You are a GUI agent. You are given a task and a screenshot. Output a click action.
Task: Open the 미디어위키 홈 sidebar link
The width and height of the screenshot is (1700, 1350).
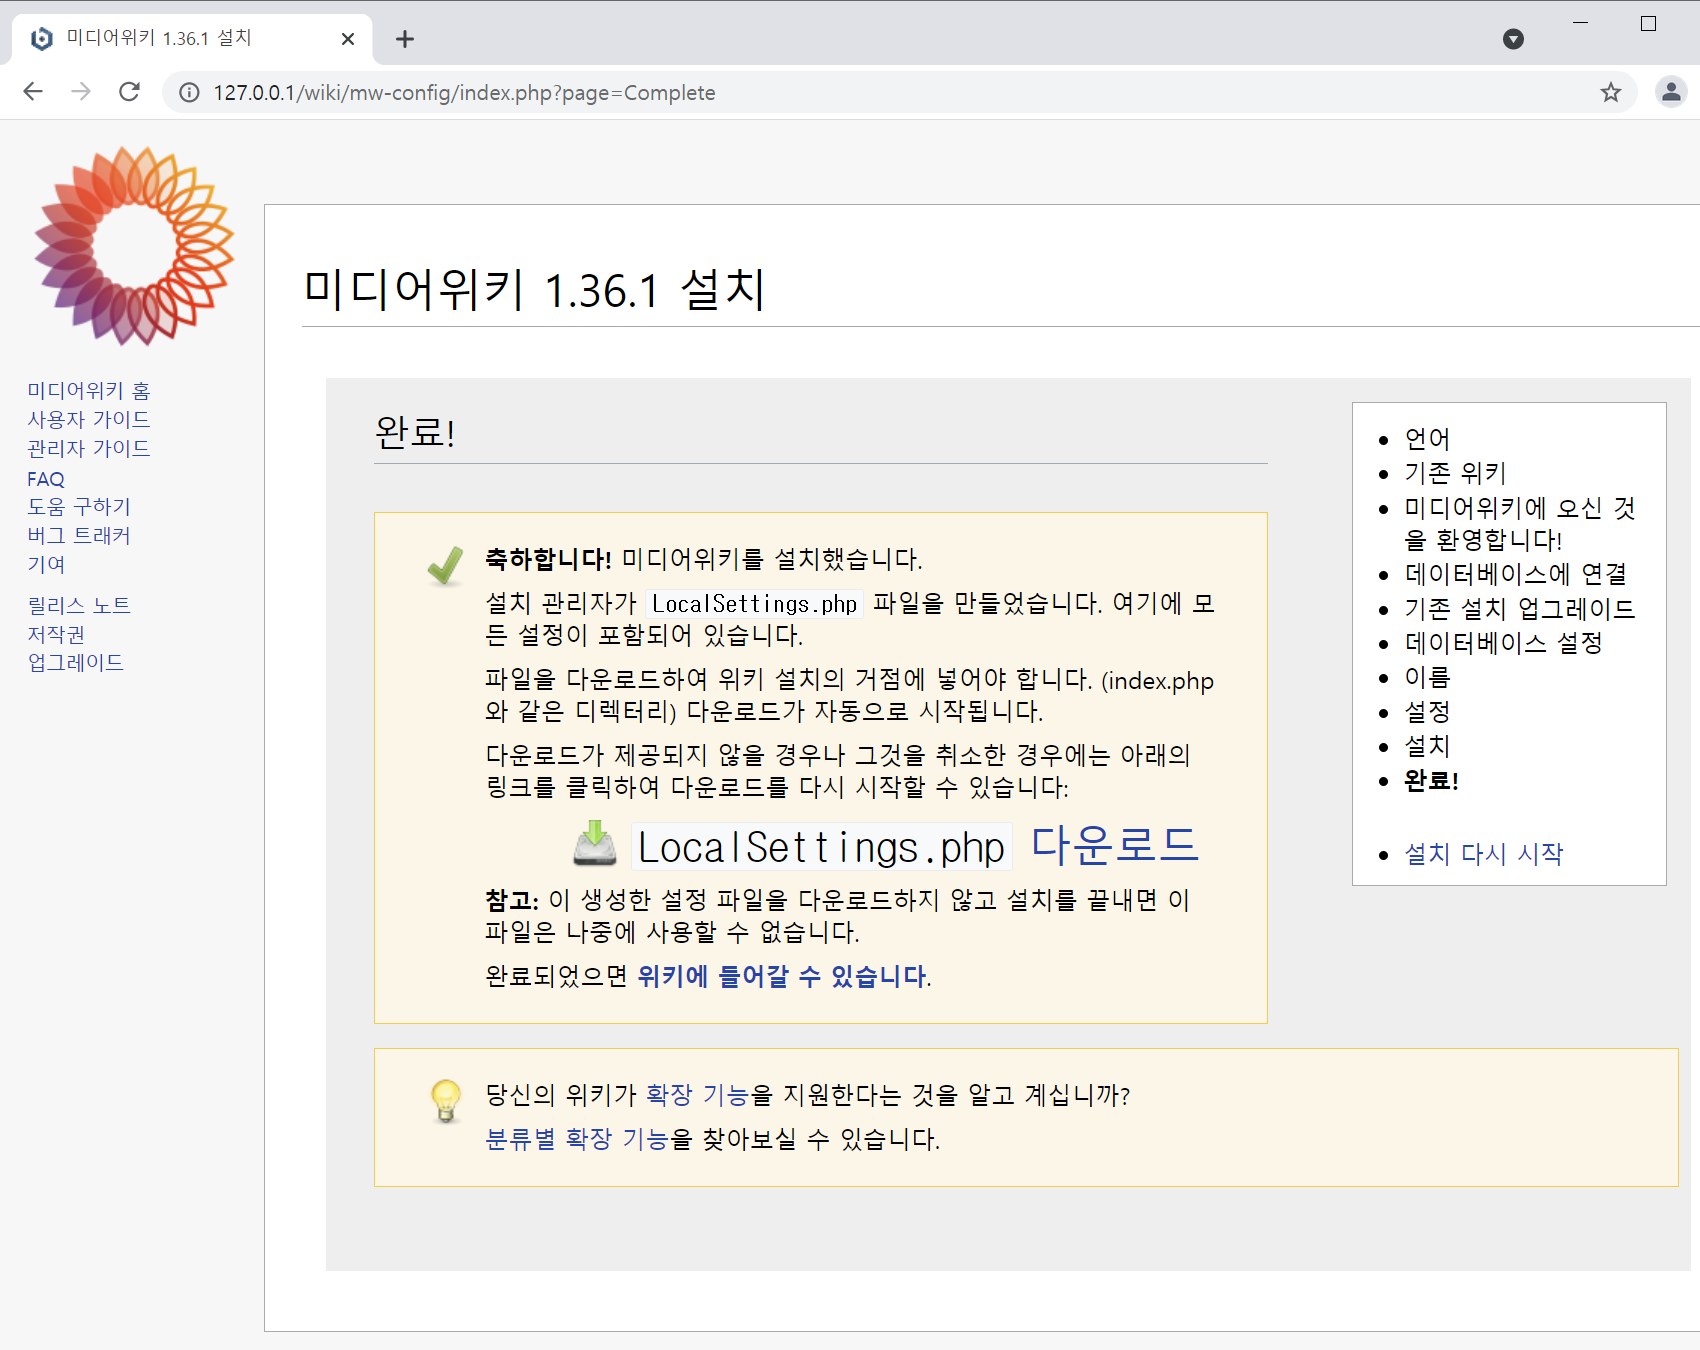pos(89,390)
